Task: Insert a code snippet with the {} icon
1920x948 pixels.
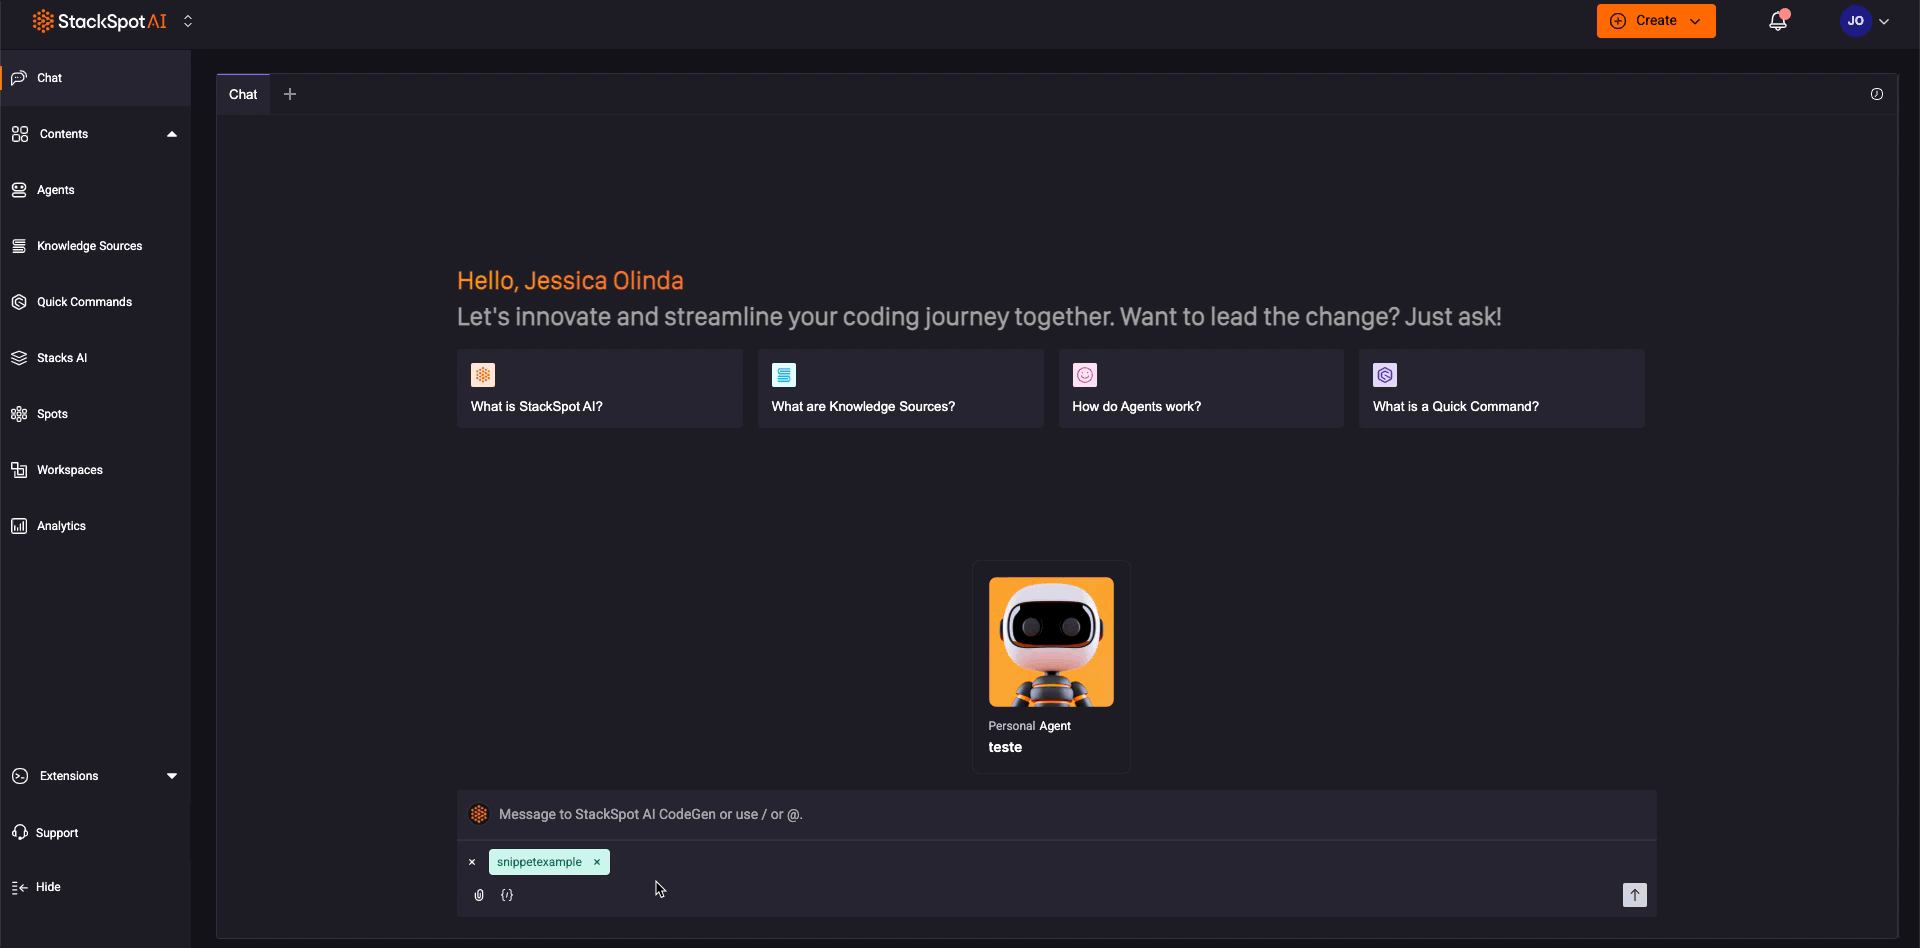Action: pyautogui.click(x=507, y=895)
